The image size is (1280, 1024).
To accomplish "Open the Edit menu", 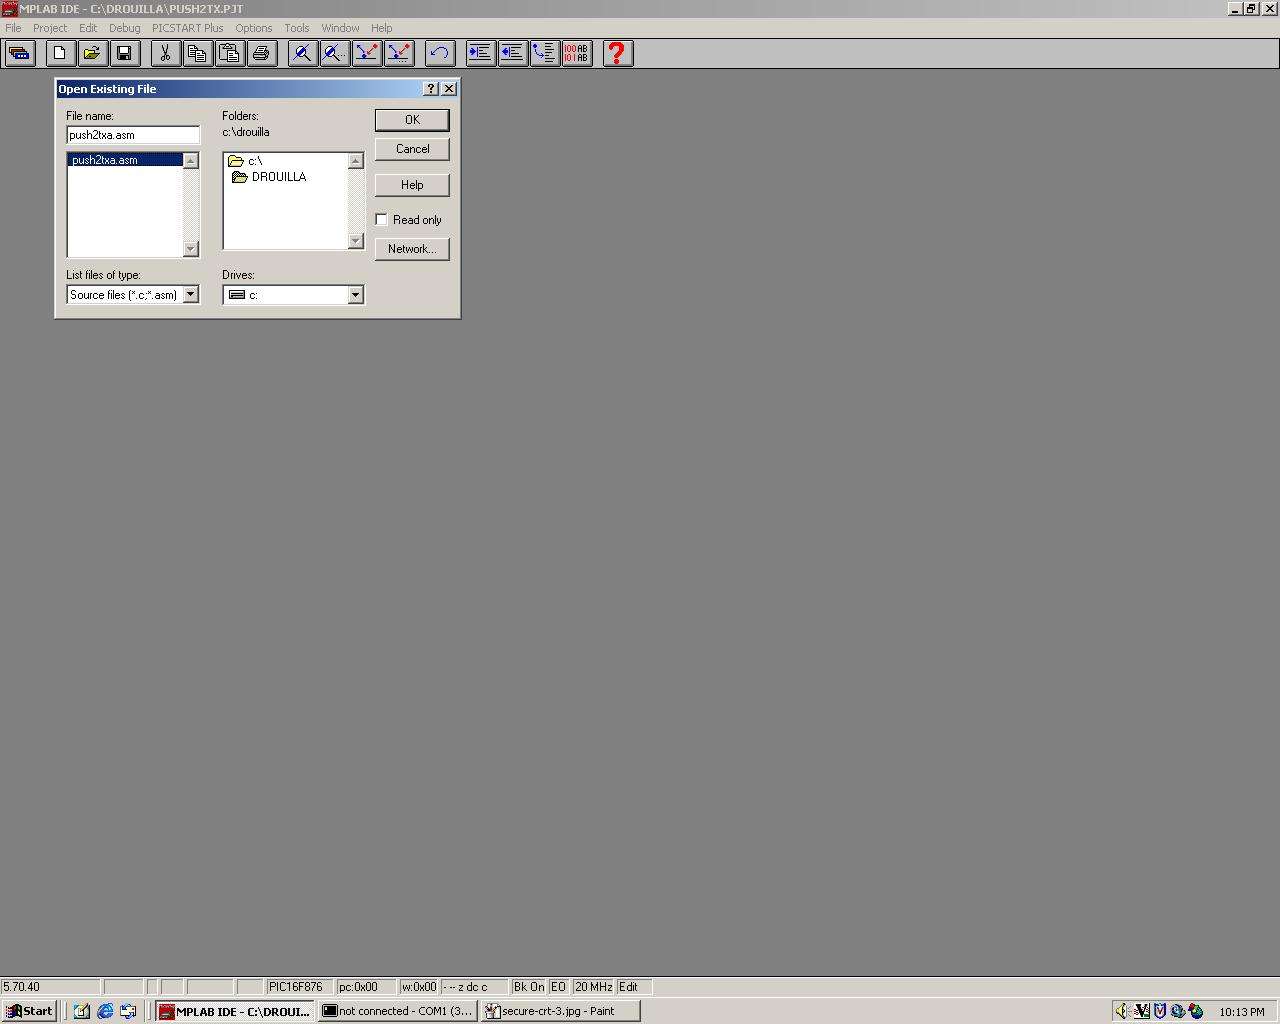I will coord(88,28).
